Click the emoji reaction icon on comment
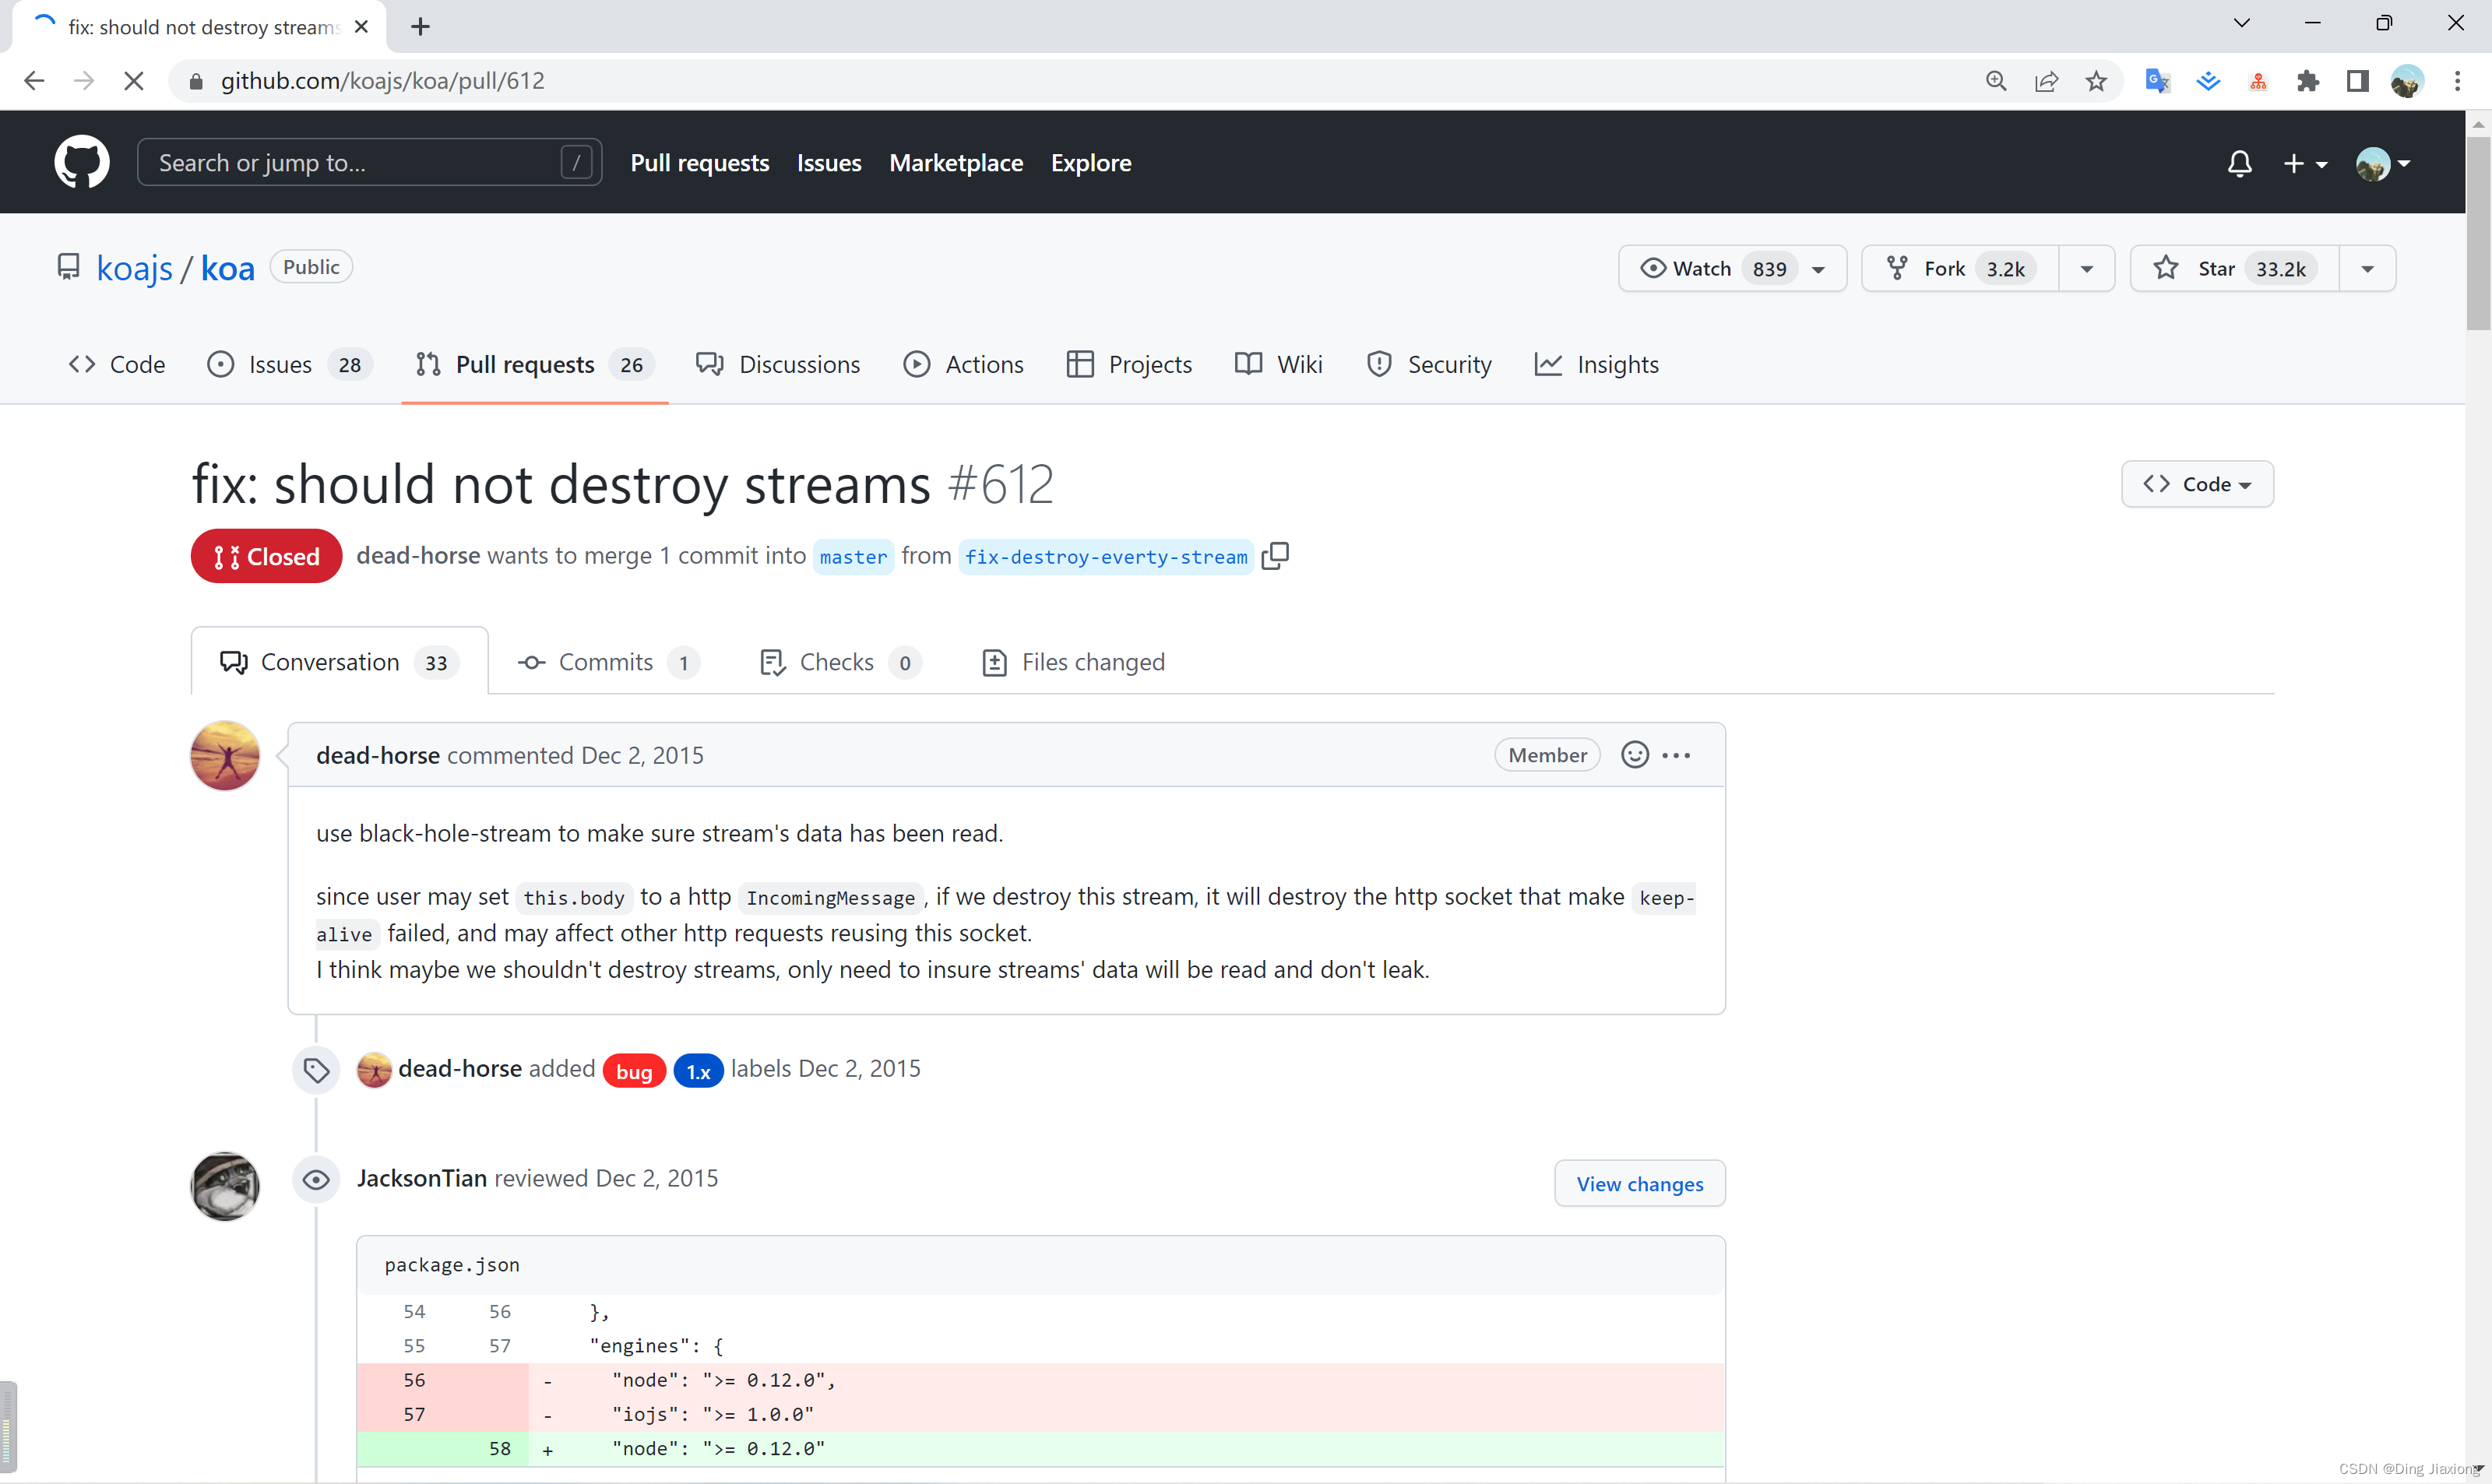Screen dimensions: 2492x1484 pos(1634,754)
